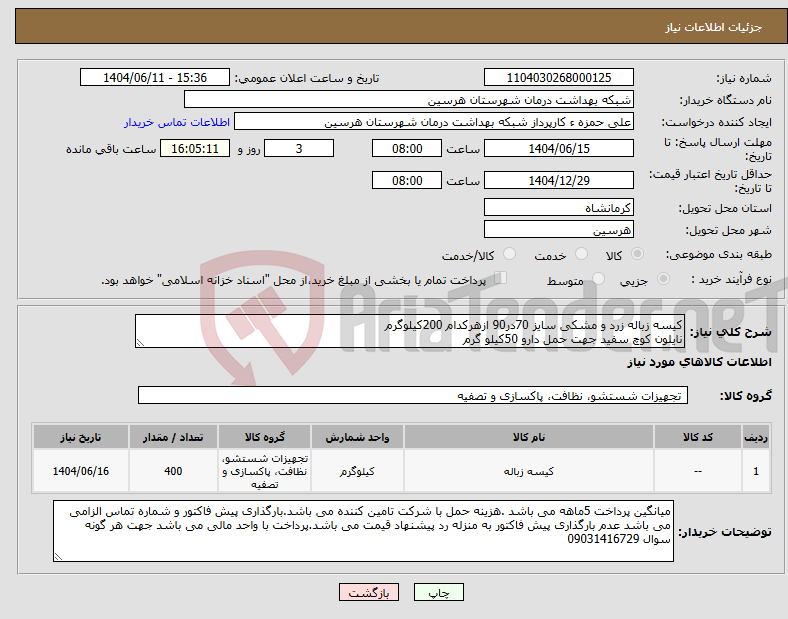Click the کد کالا cell showing --
788x619 pixels.
(698, 471)
